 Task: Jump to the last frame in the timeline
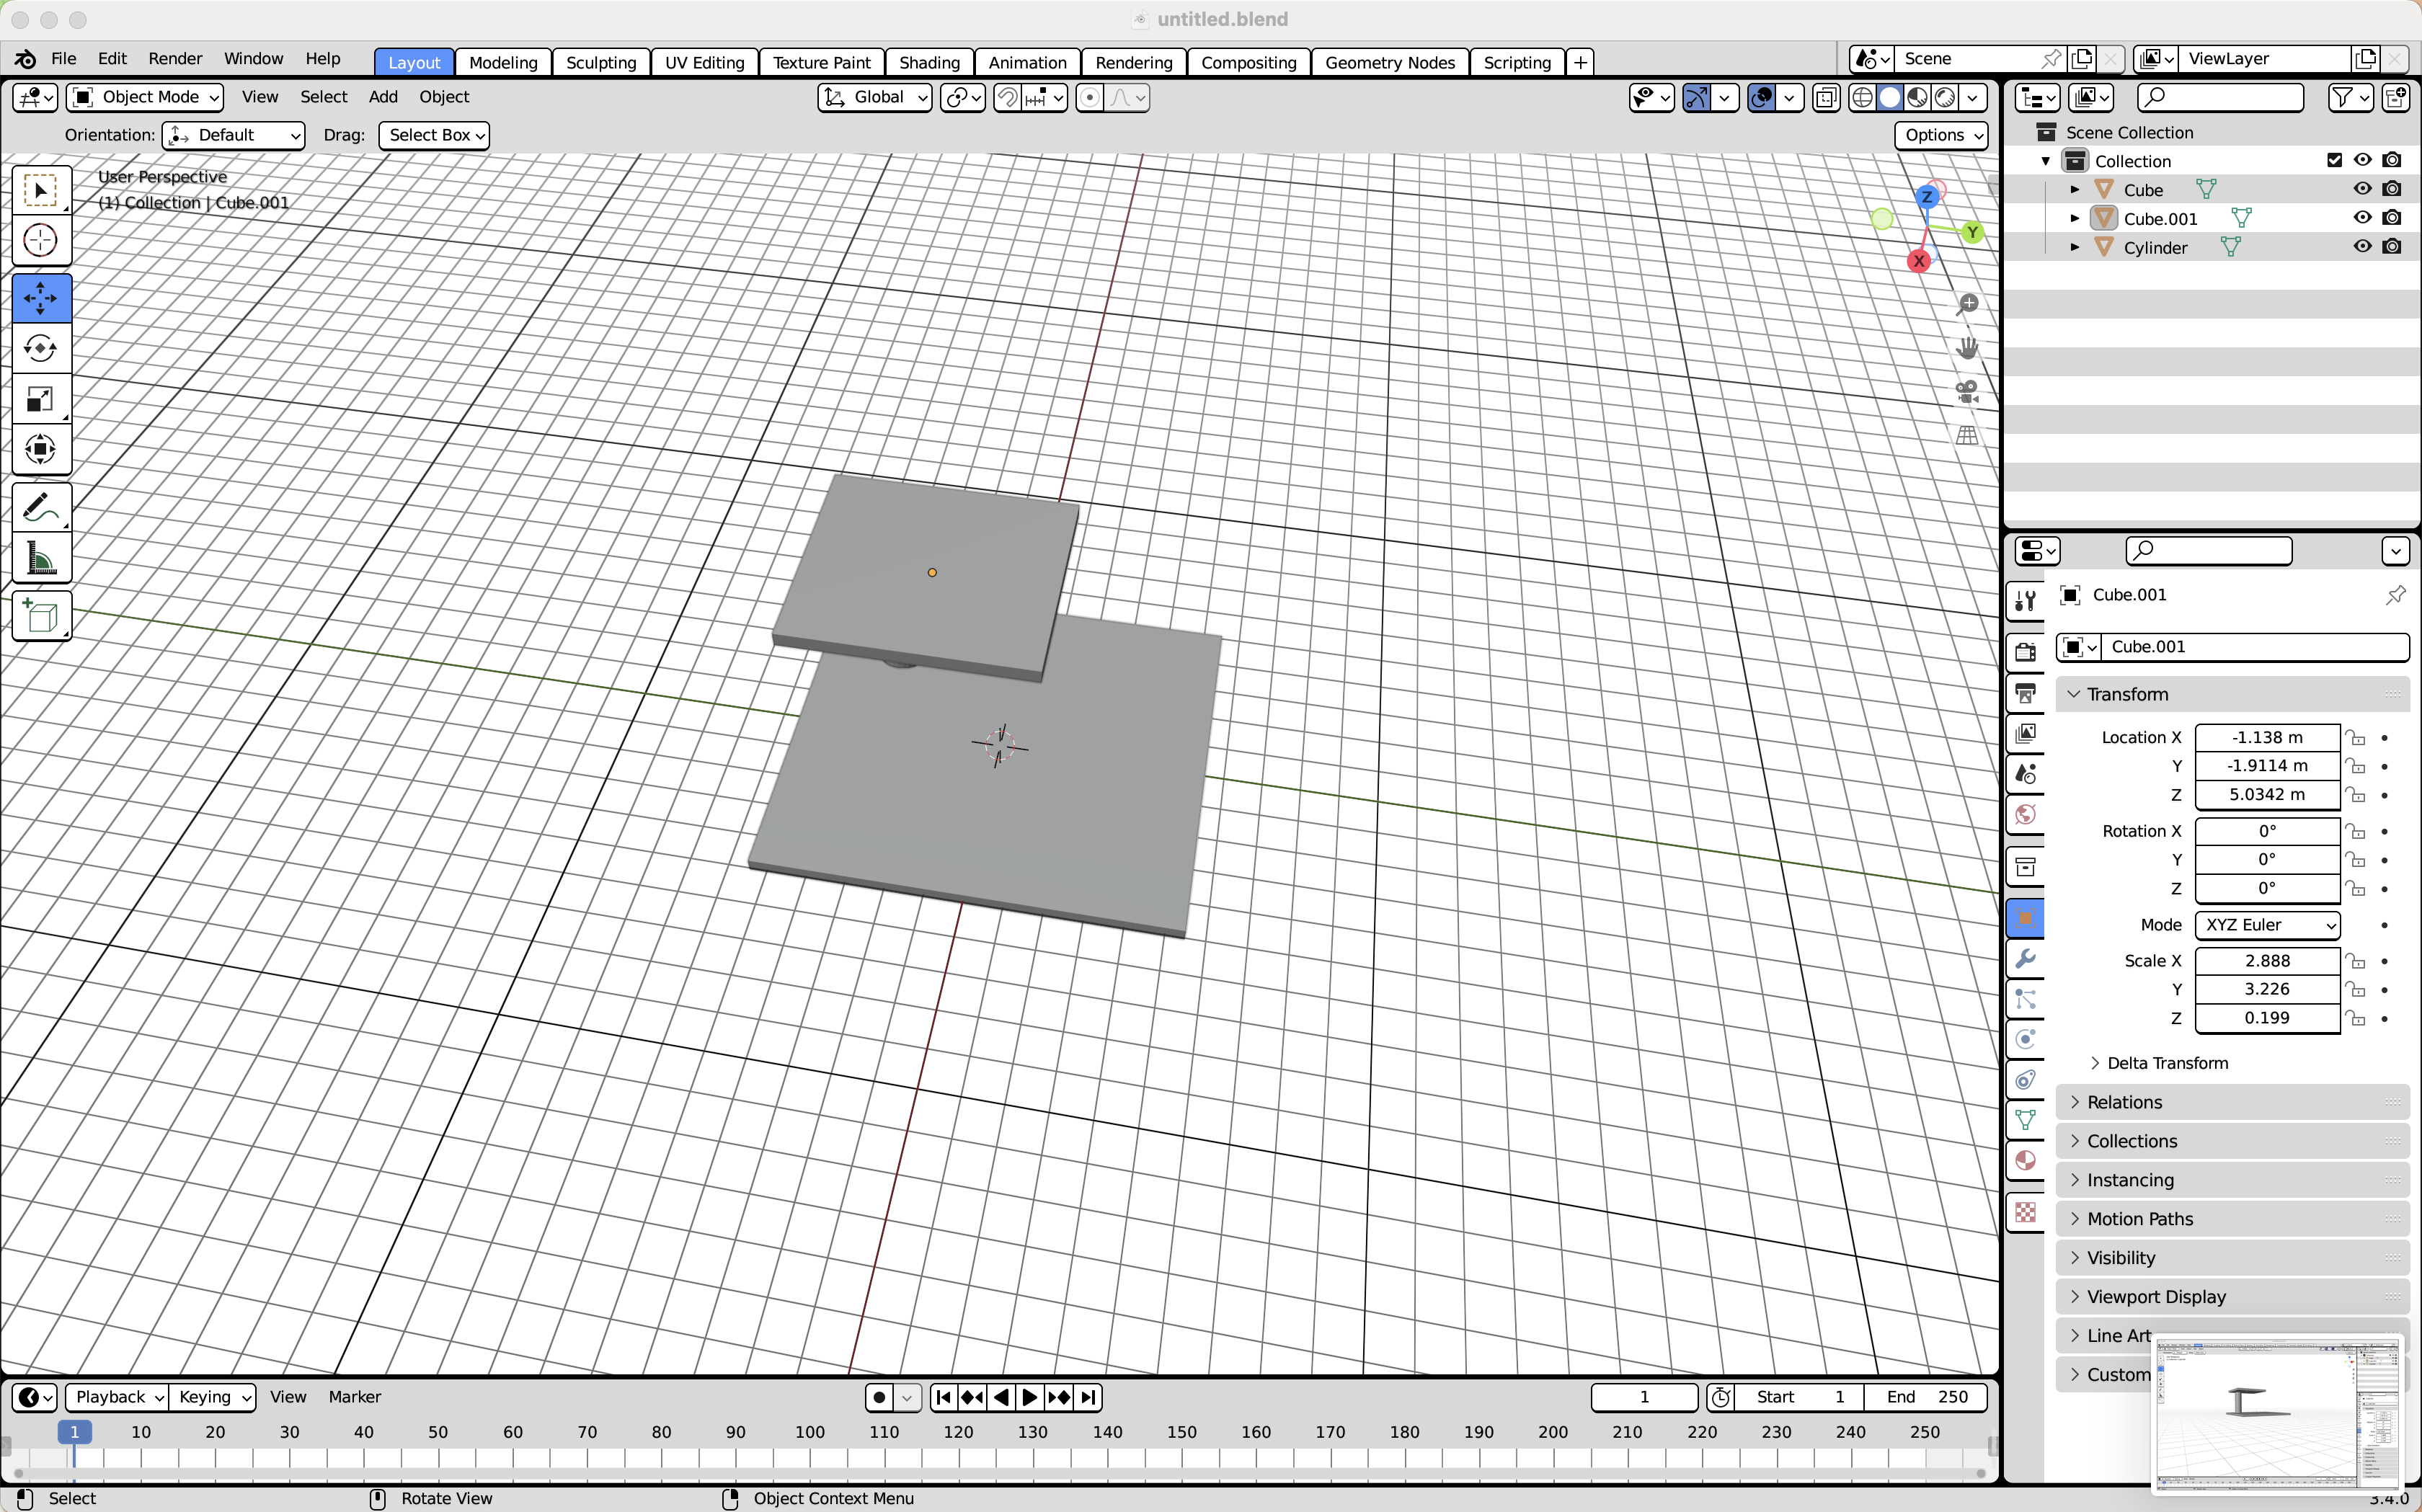(1089, 1397)
